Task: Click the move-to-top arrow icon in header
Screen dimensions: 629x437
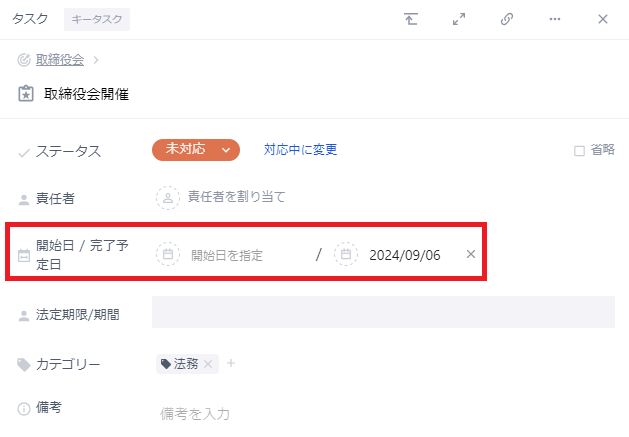Action: (411, 19)
